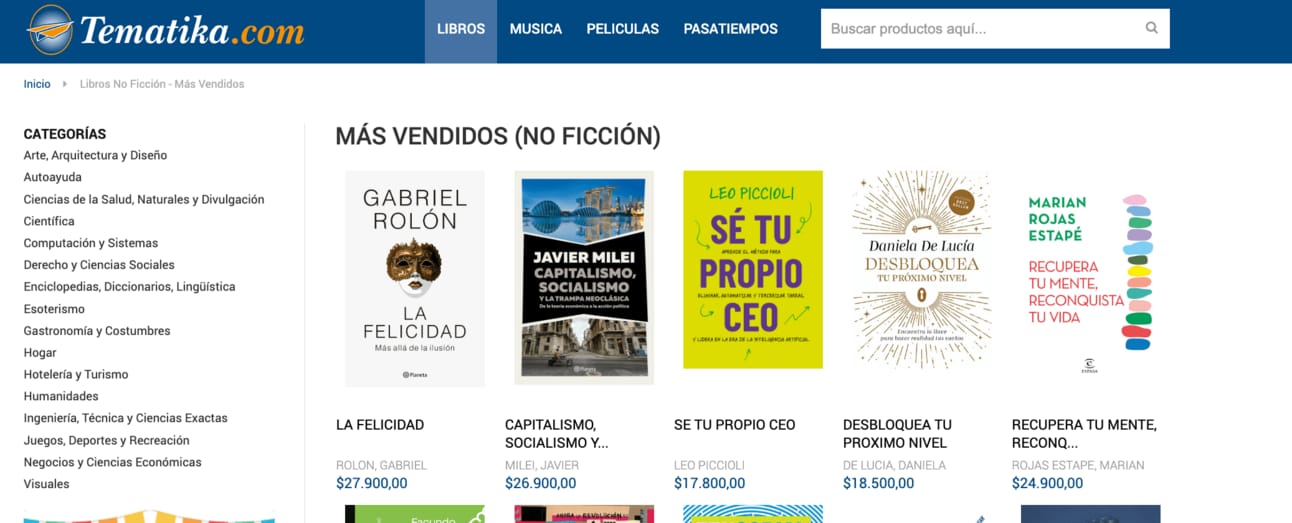Select the Autoayuda category
This screenshot has width=1292, height=523.
point(53,177)
